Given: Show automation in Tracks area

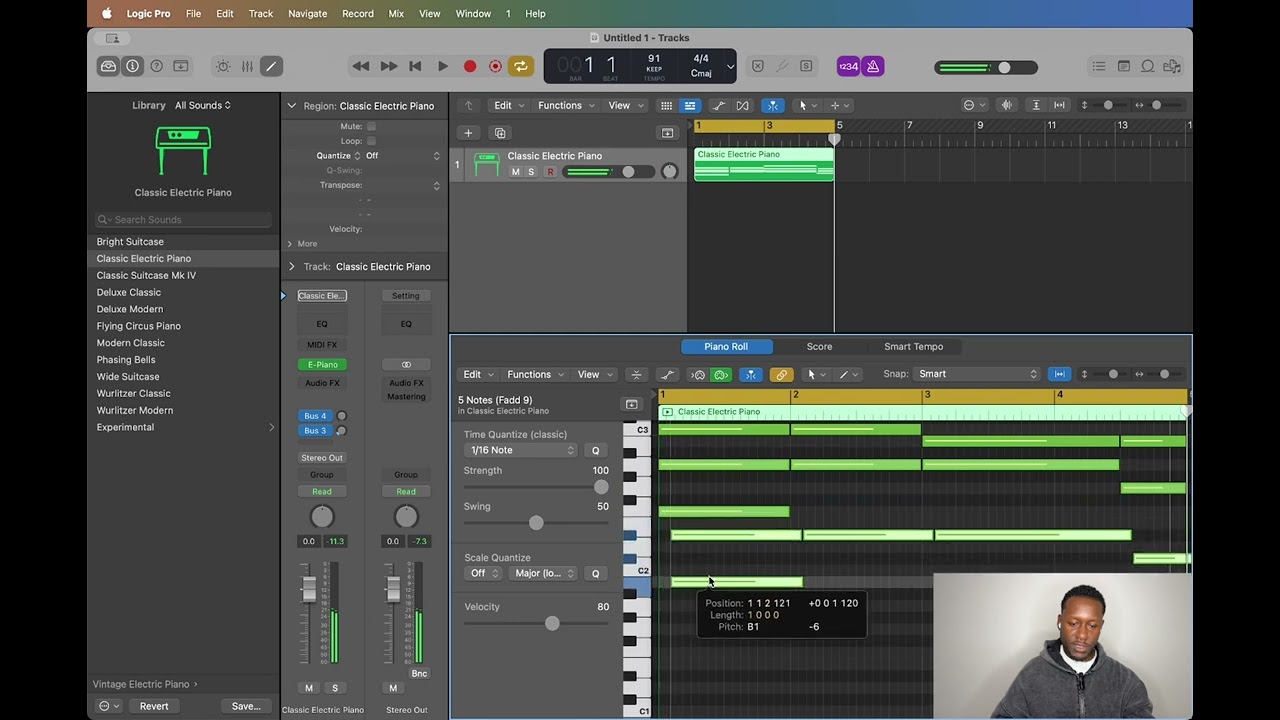Looking at the screenshot, I should [x=718, y=105].
